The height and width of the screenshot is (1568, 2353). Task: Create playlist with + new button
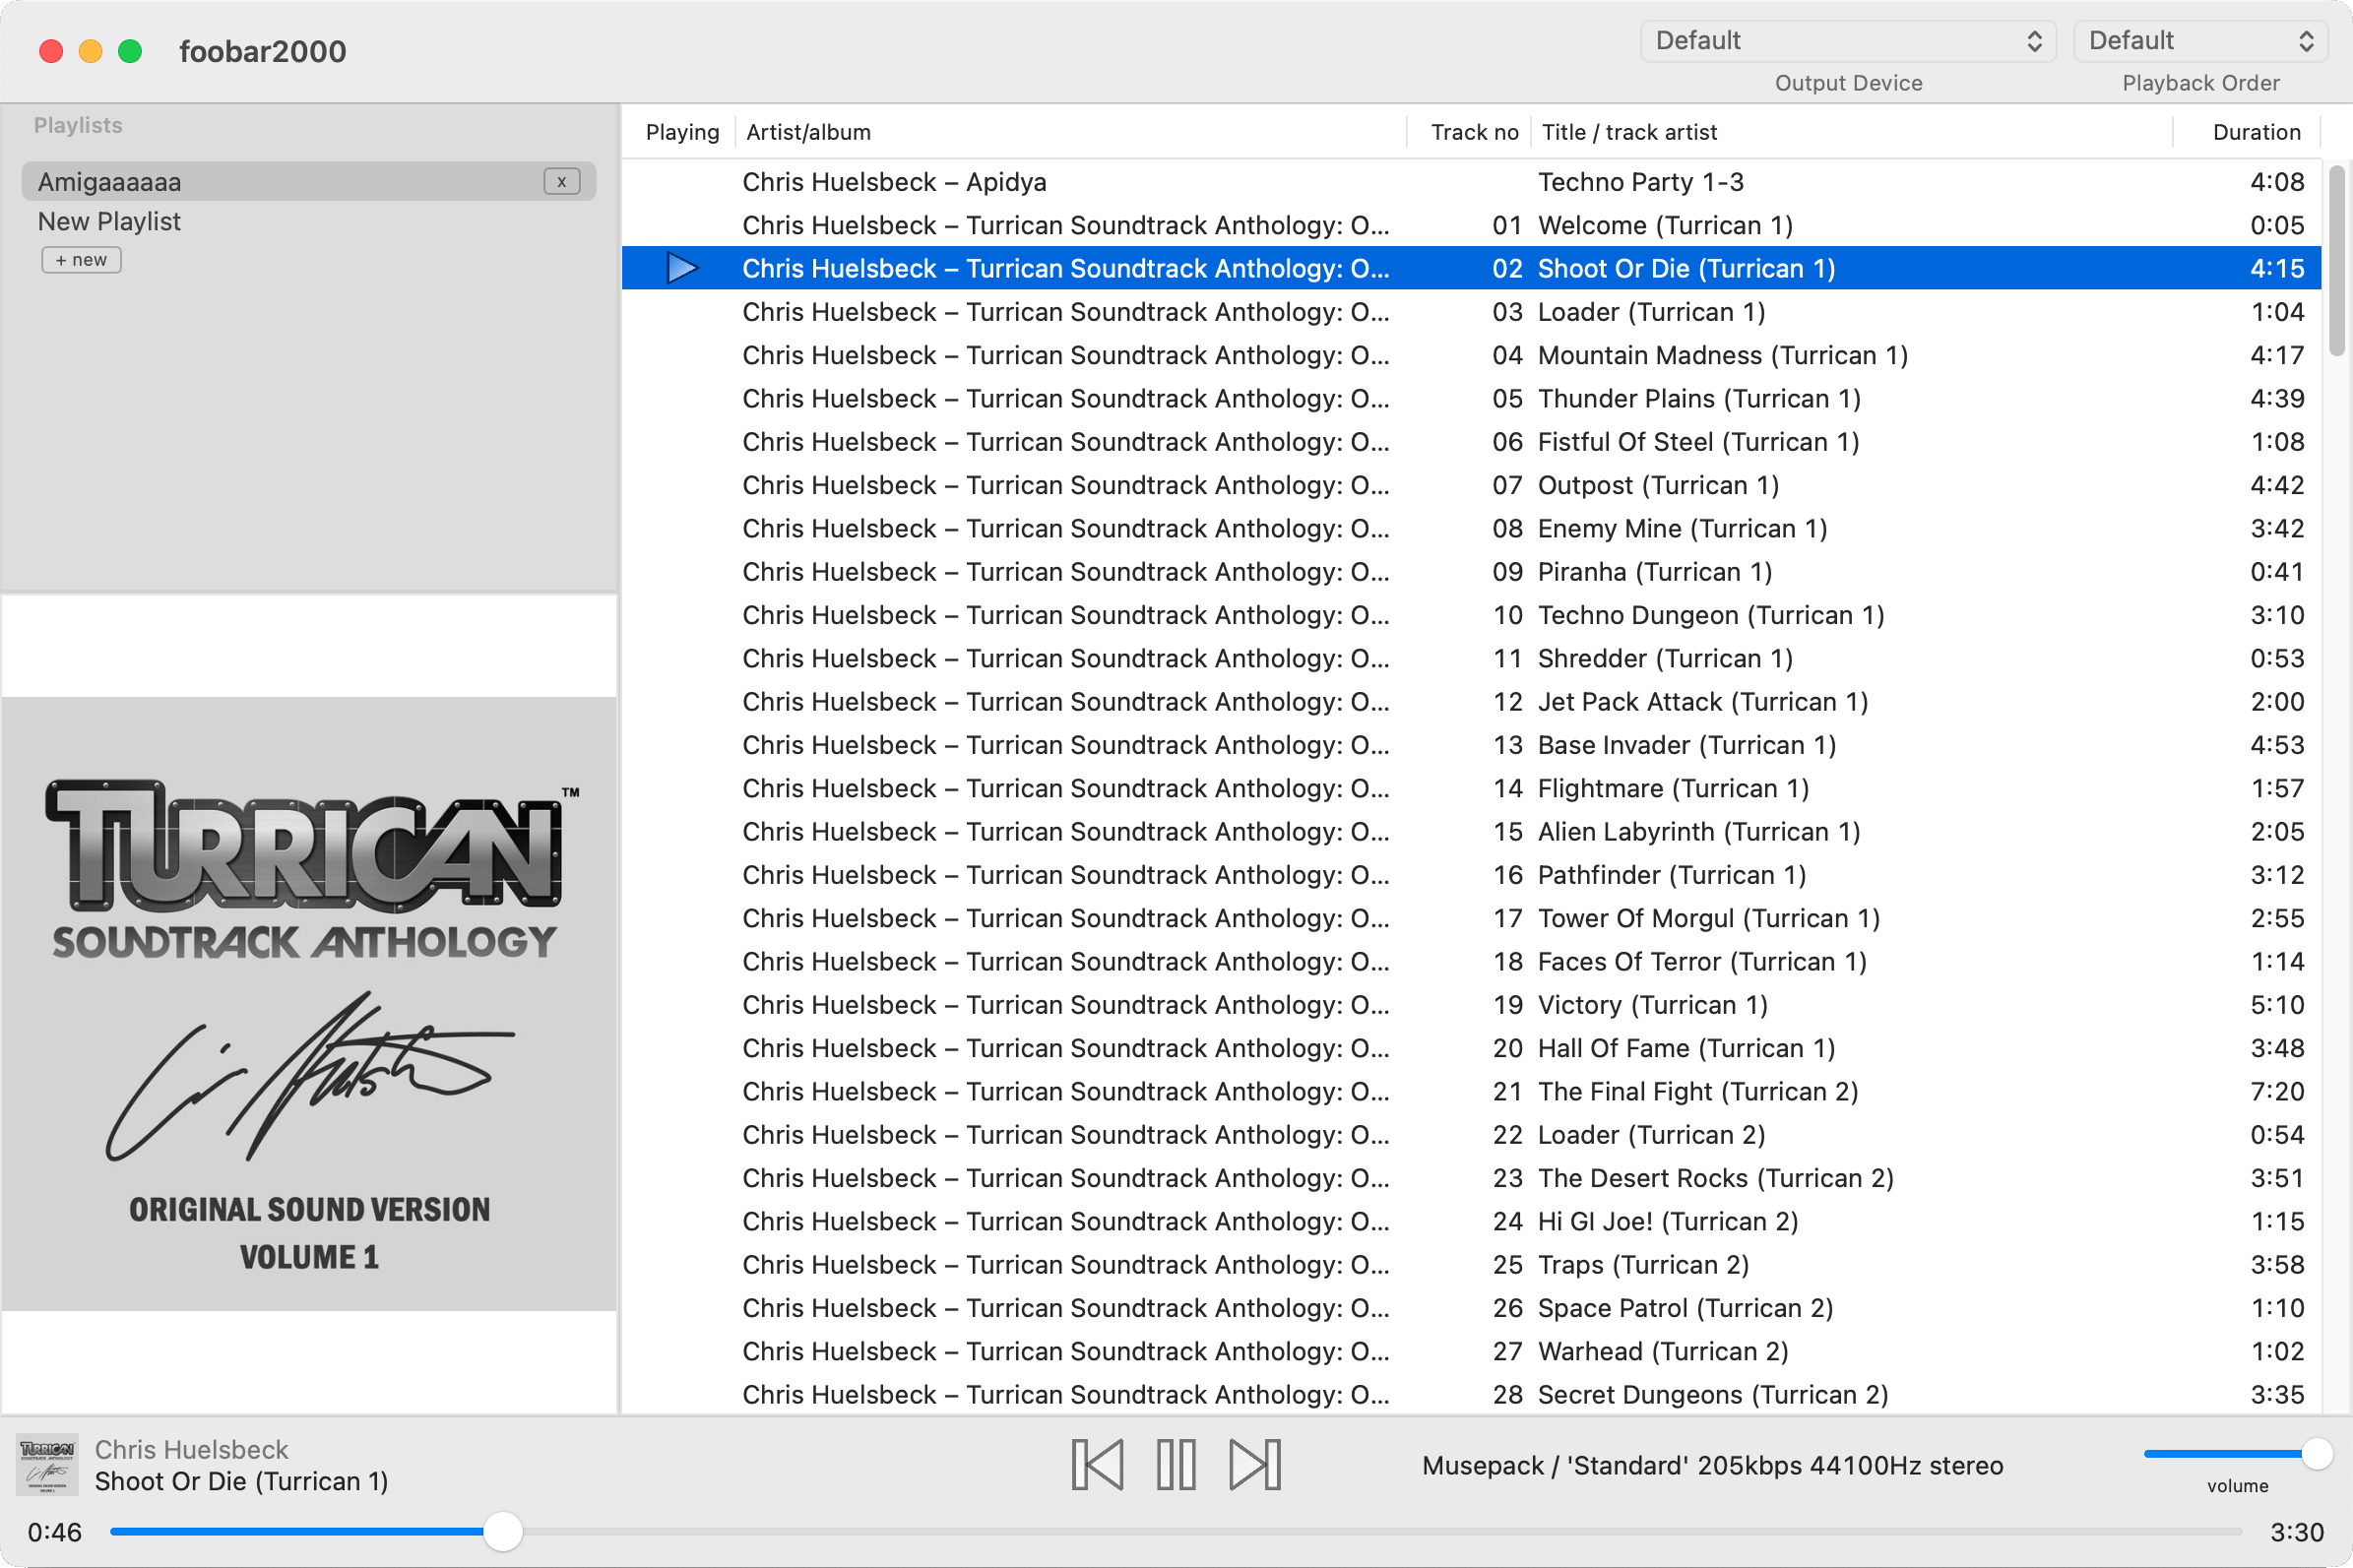click(x=81, y=260)
